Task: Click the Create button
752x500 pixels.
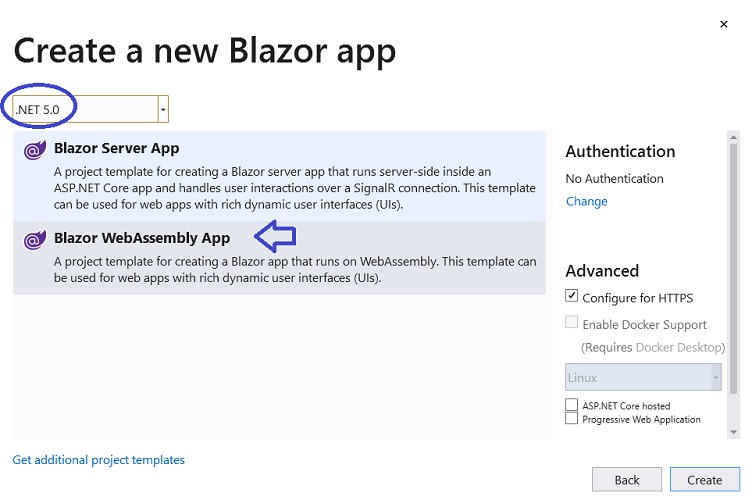Action: [705, 479]
